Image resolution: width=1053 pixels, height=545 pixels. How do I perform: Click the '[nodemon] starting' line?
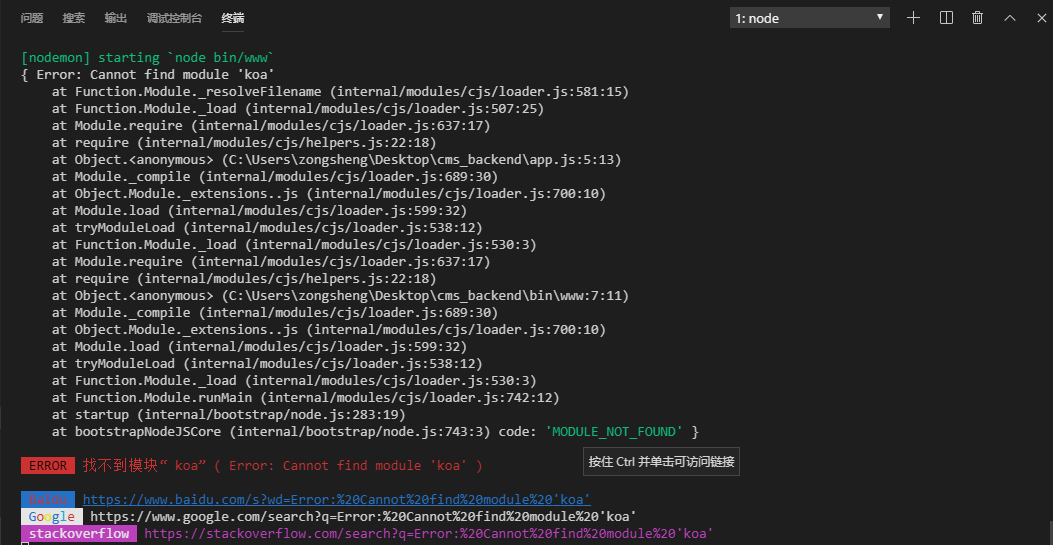pyautogui.click(x=148, y=58)
